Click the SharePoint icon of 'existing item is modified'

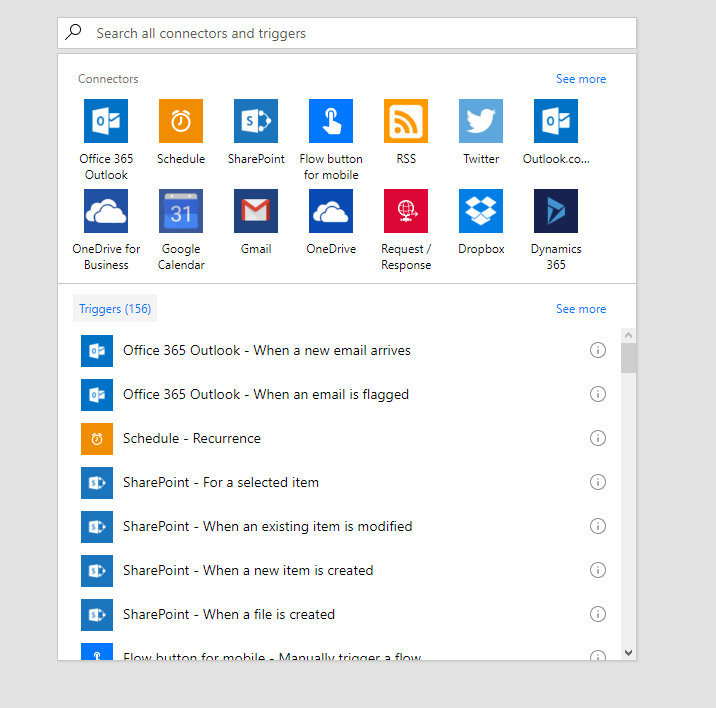97,527
